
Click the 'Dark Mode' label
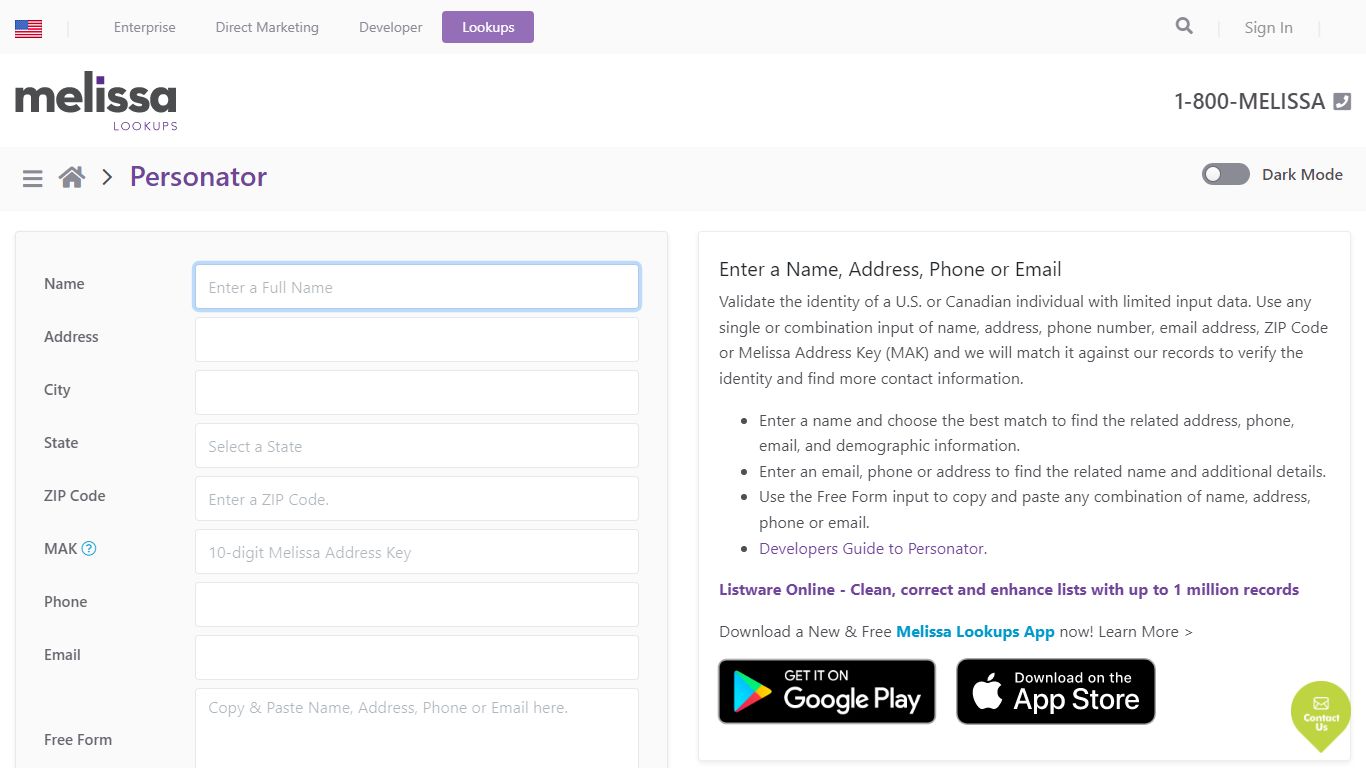1302,174
